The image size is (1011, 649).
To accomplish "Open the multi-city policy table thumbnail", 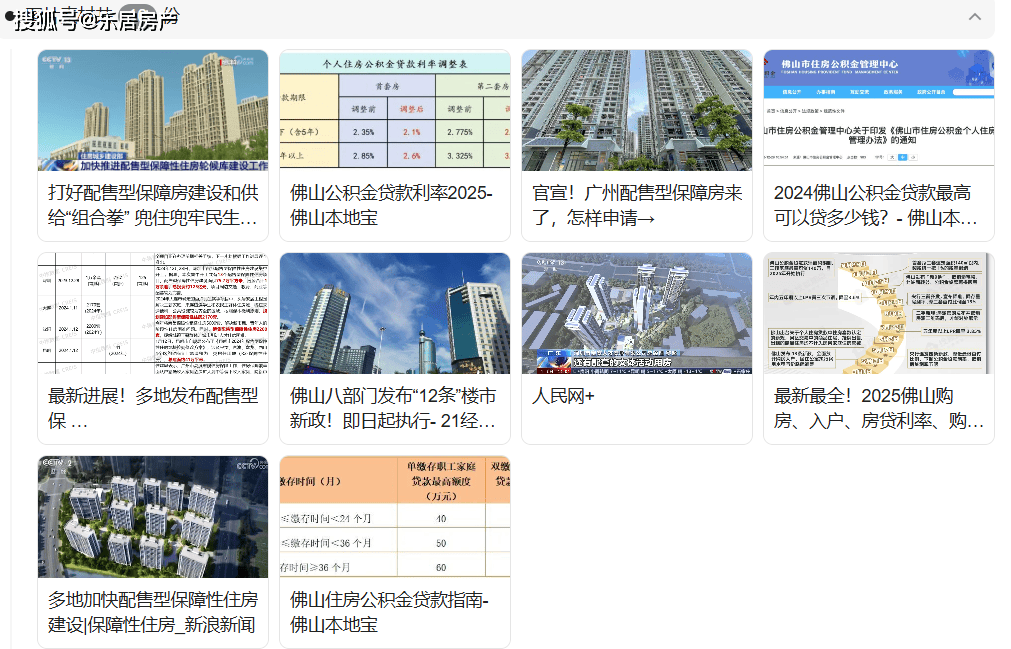I will tap(153, 313).
